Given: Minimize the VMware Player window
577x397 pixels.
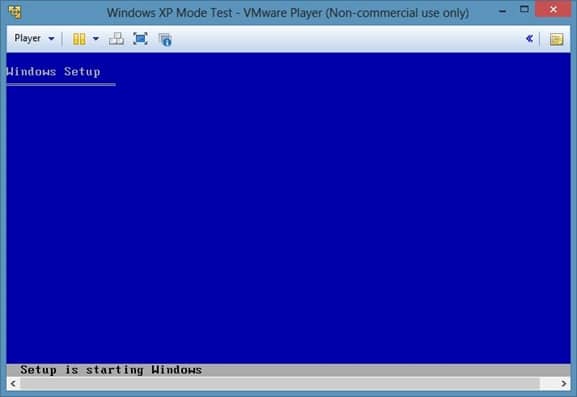Looking at the screenshot, I should 502,11.
